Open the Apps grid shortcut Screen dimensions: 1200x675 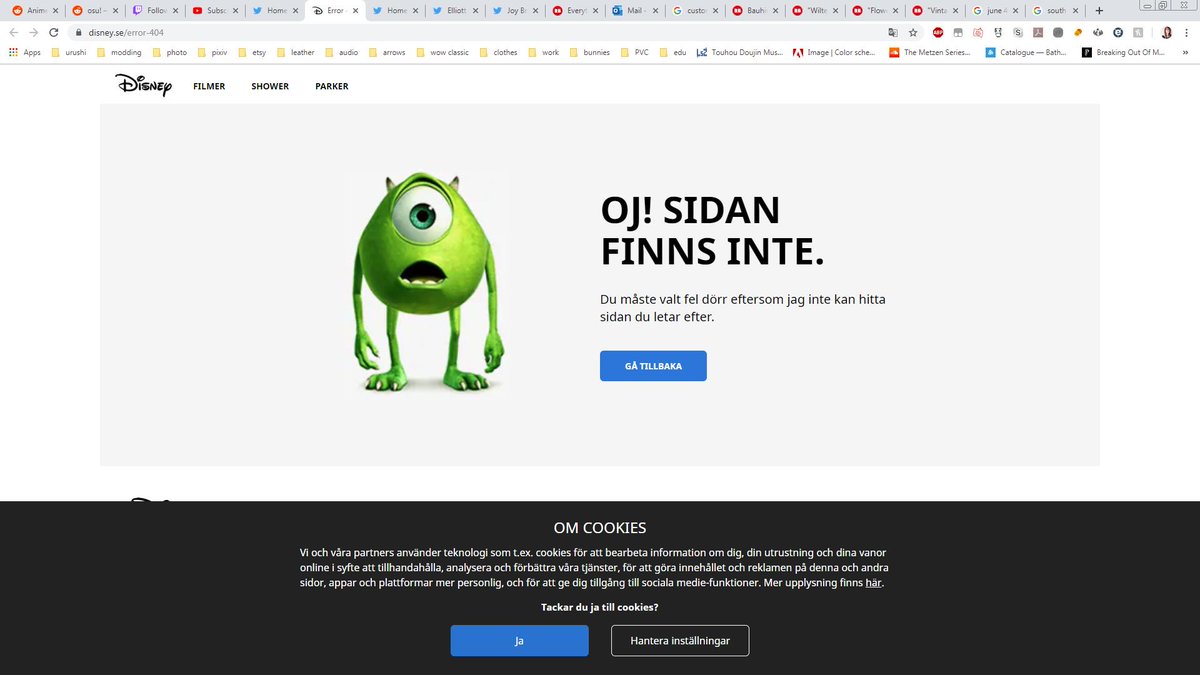[24, 52]
